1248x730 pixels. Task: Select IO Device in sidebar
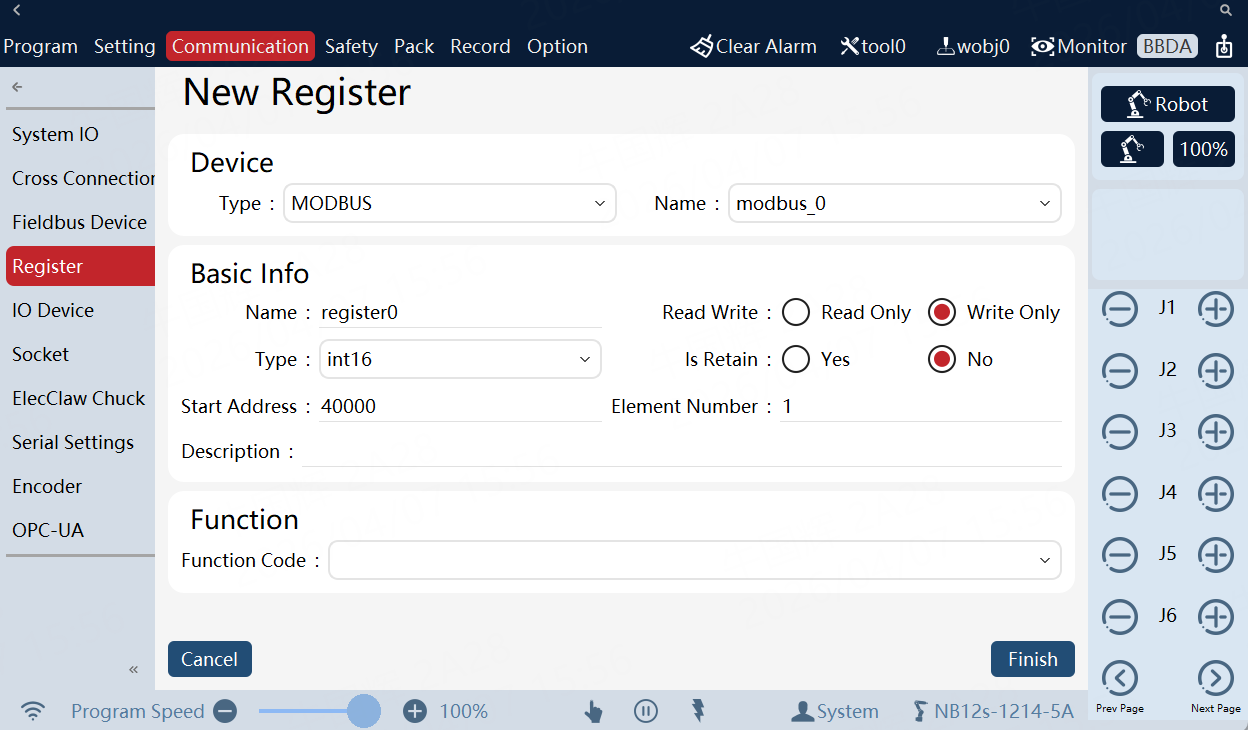click(53, 310)
